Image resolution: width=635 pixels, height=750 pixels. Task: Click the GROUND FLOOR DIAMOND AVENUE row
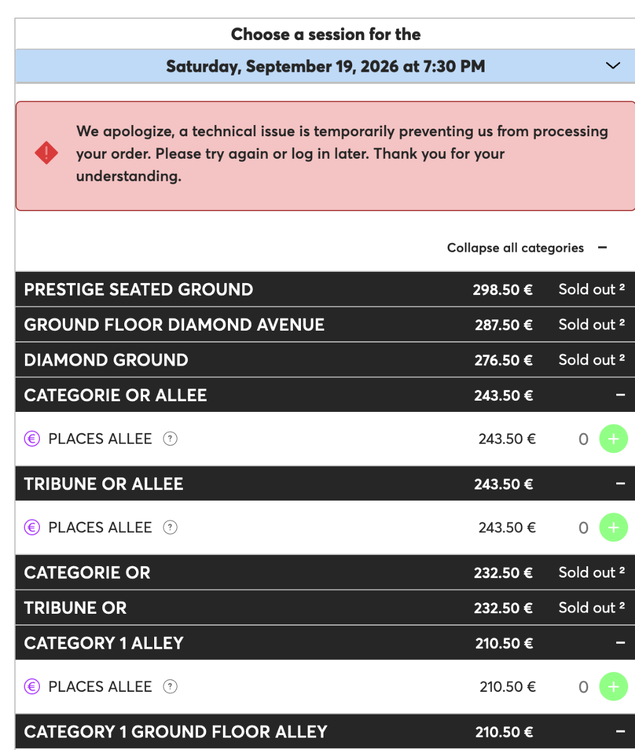click(x=325, y=325)
